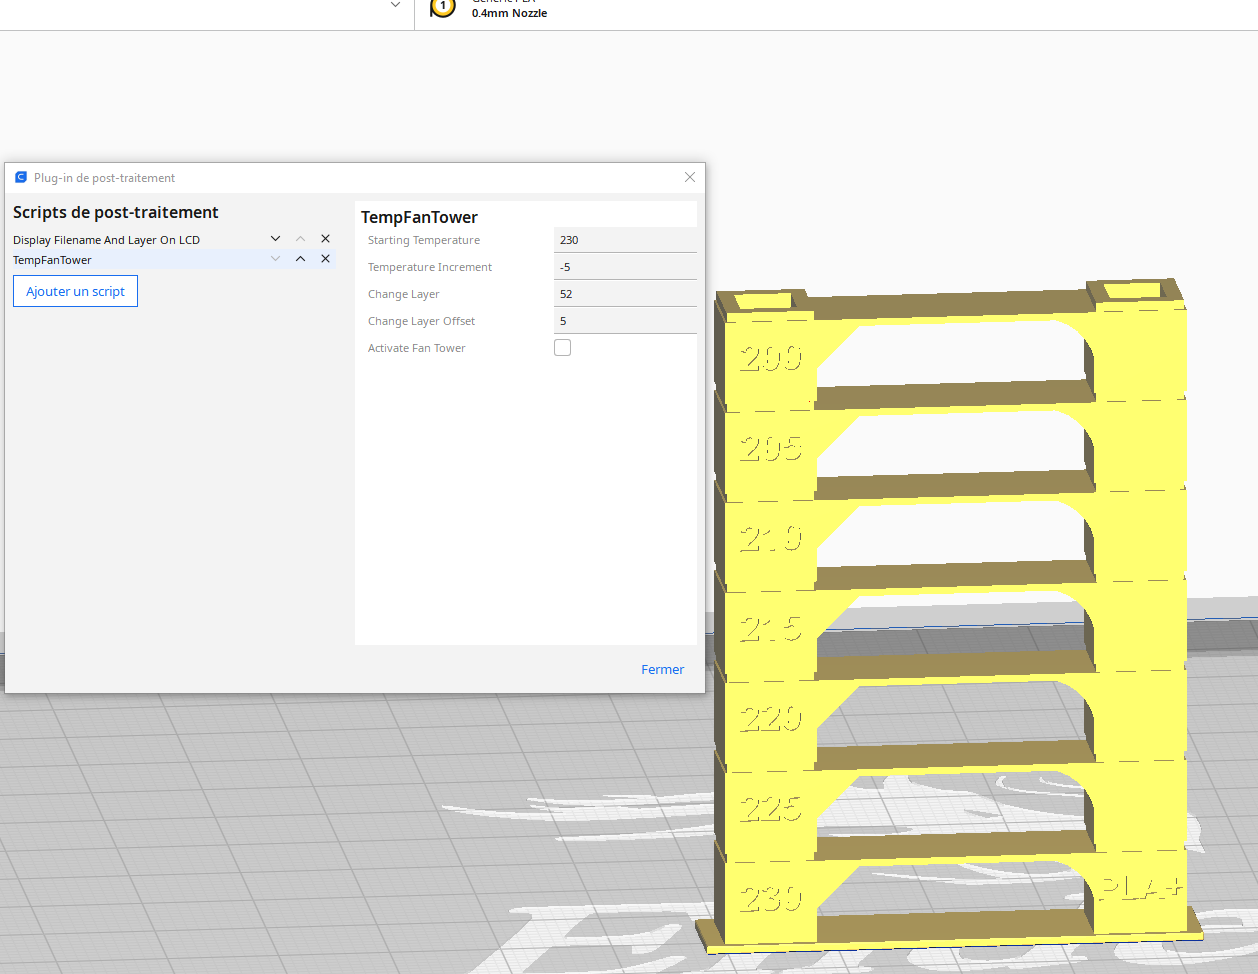Image resolution: width=1258 pixels, height=974 pixels.
Task: Remove the Display Filename And Layer On LCD script
Action: point(325,239)
